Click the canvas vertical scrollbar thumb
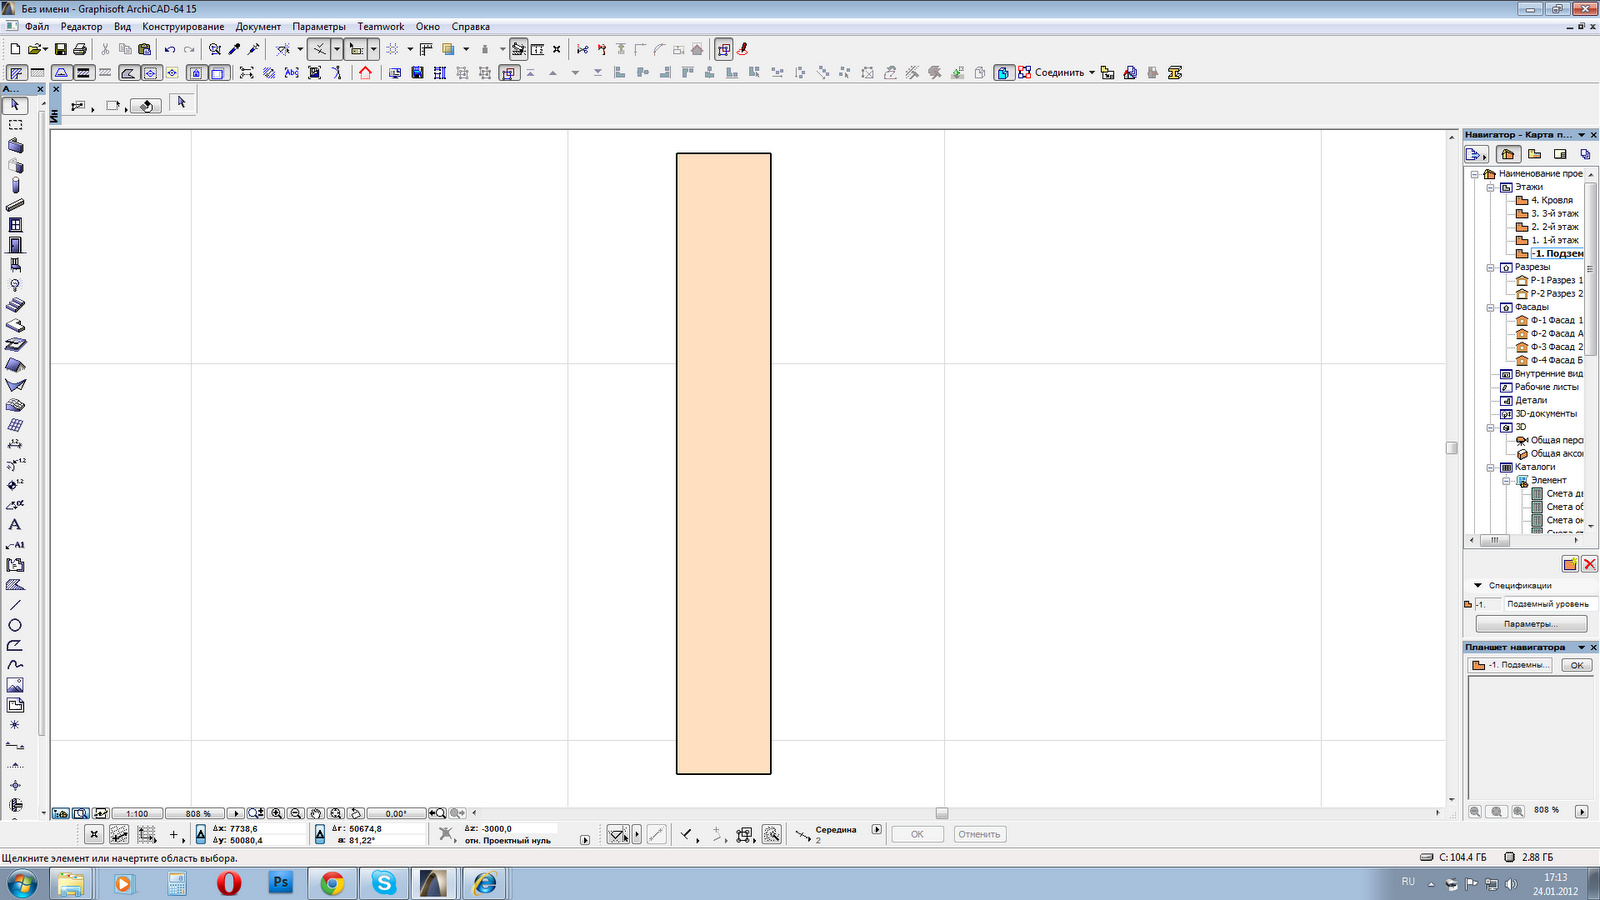This screenshot has width=1600, height=900. point(1452,448)
